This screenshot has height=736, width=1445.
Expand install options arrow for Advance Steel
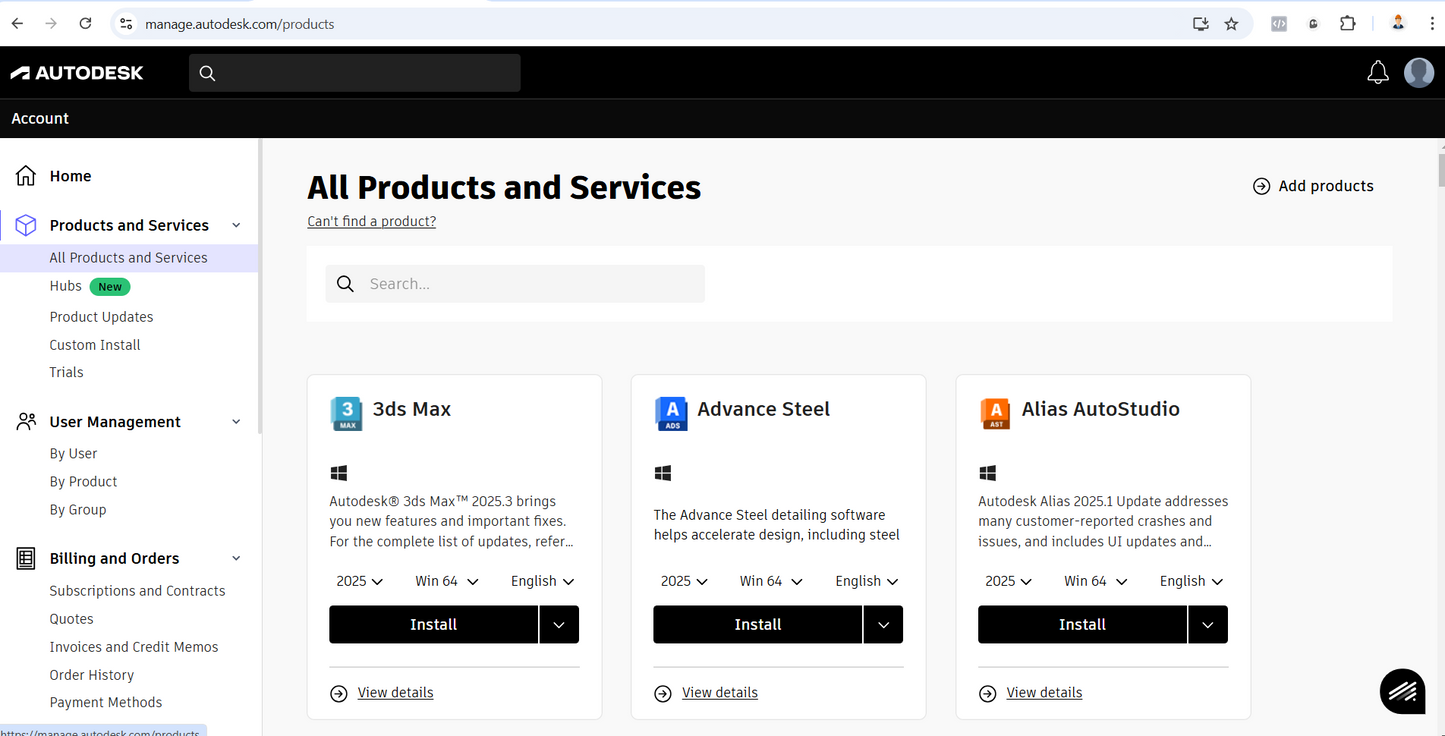[883, 624]
